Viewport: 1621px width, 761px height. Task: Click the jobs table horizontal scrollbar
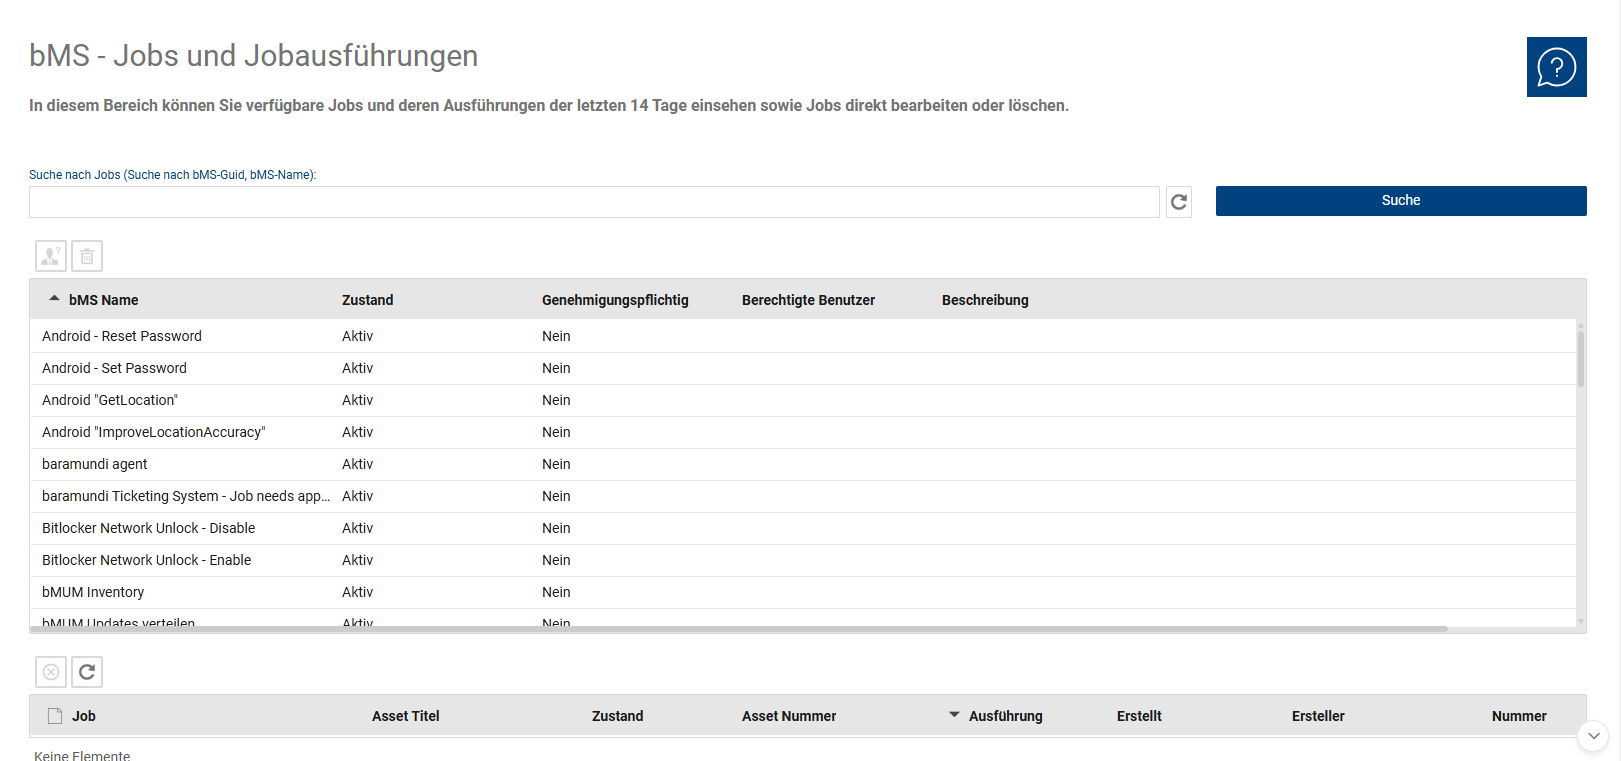tap(739, 629)
